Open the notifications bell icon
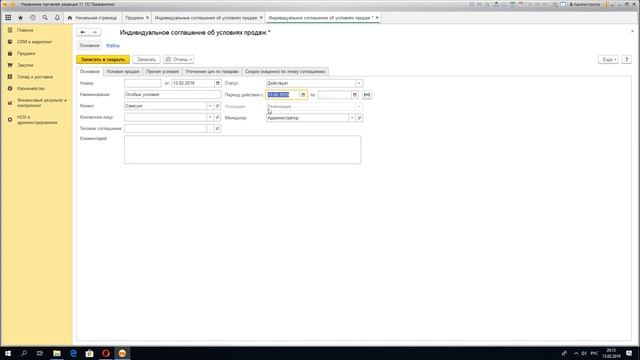 (x=57, y=18)
